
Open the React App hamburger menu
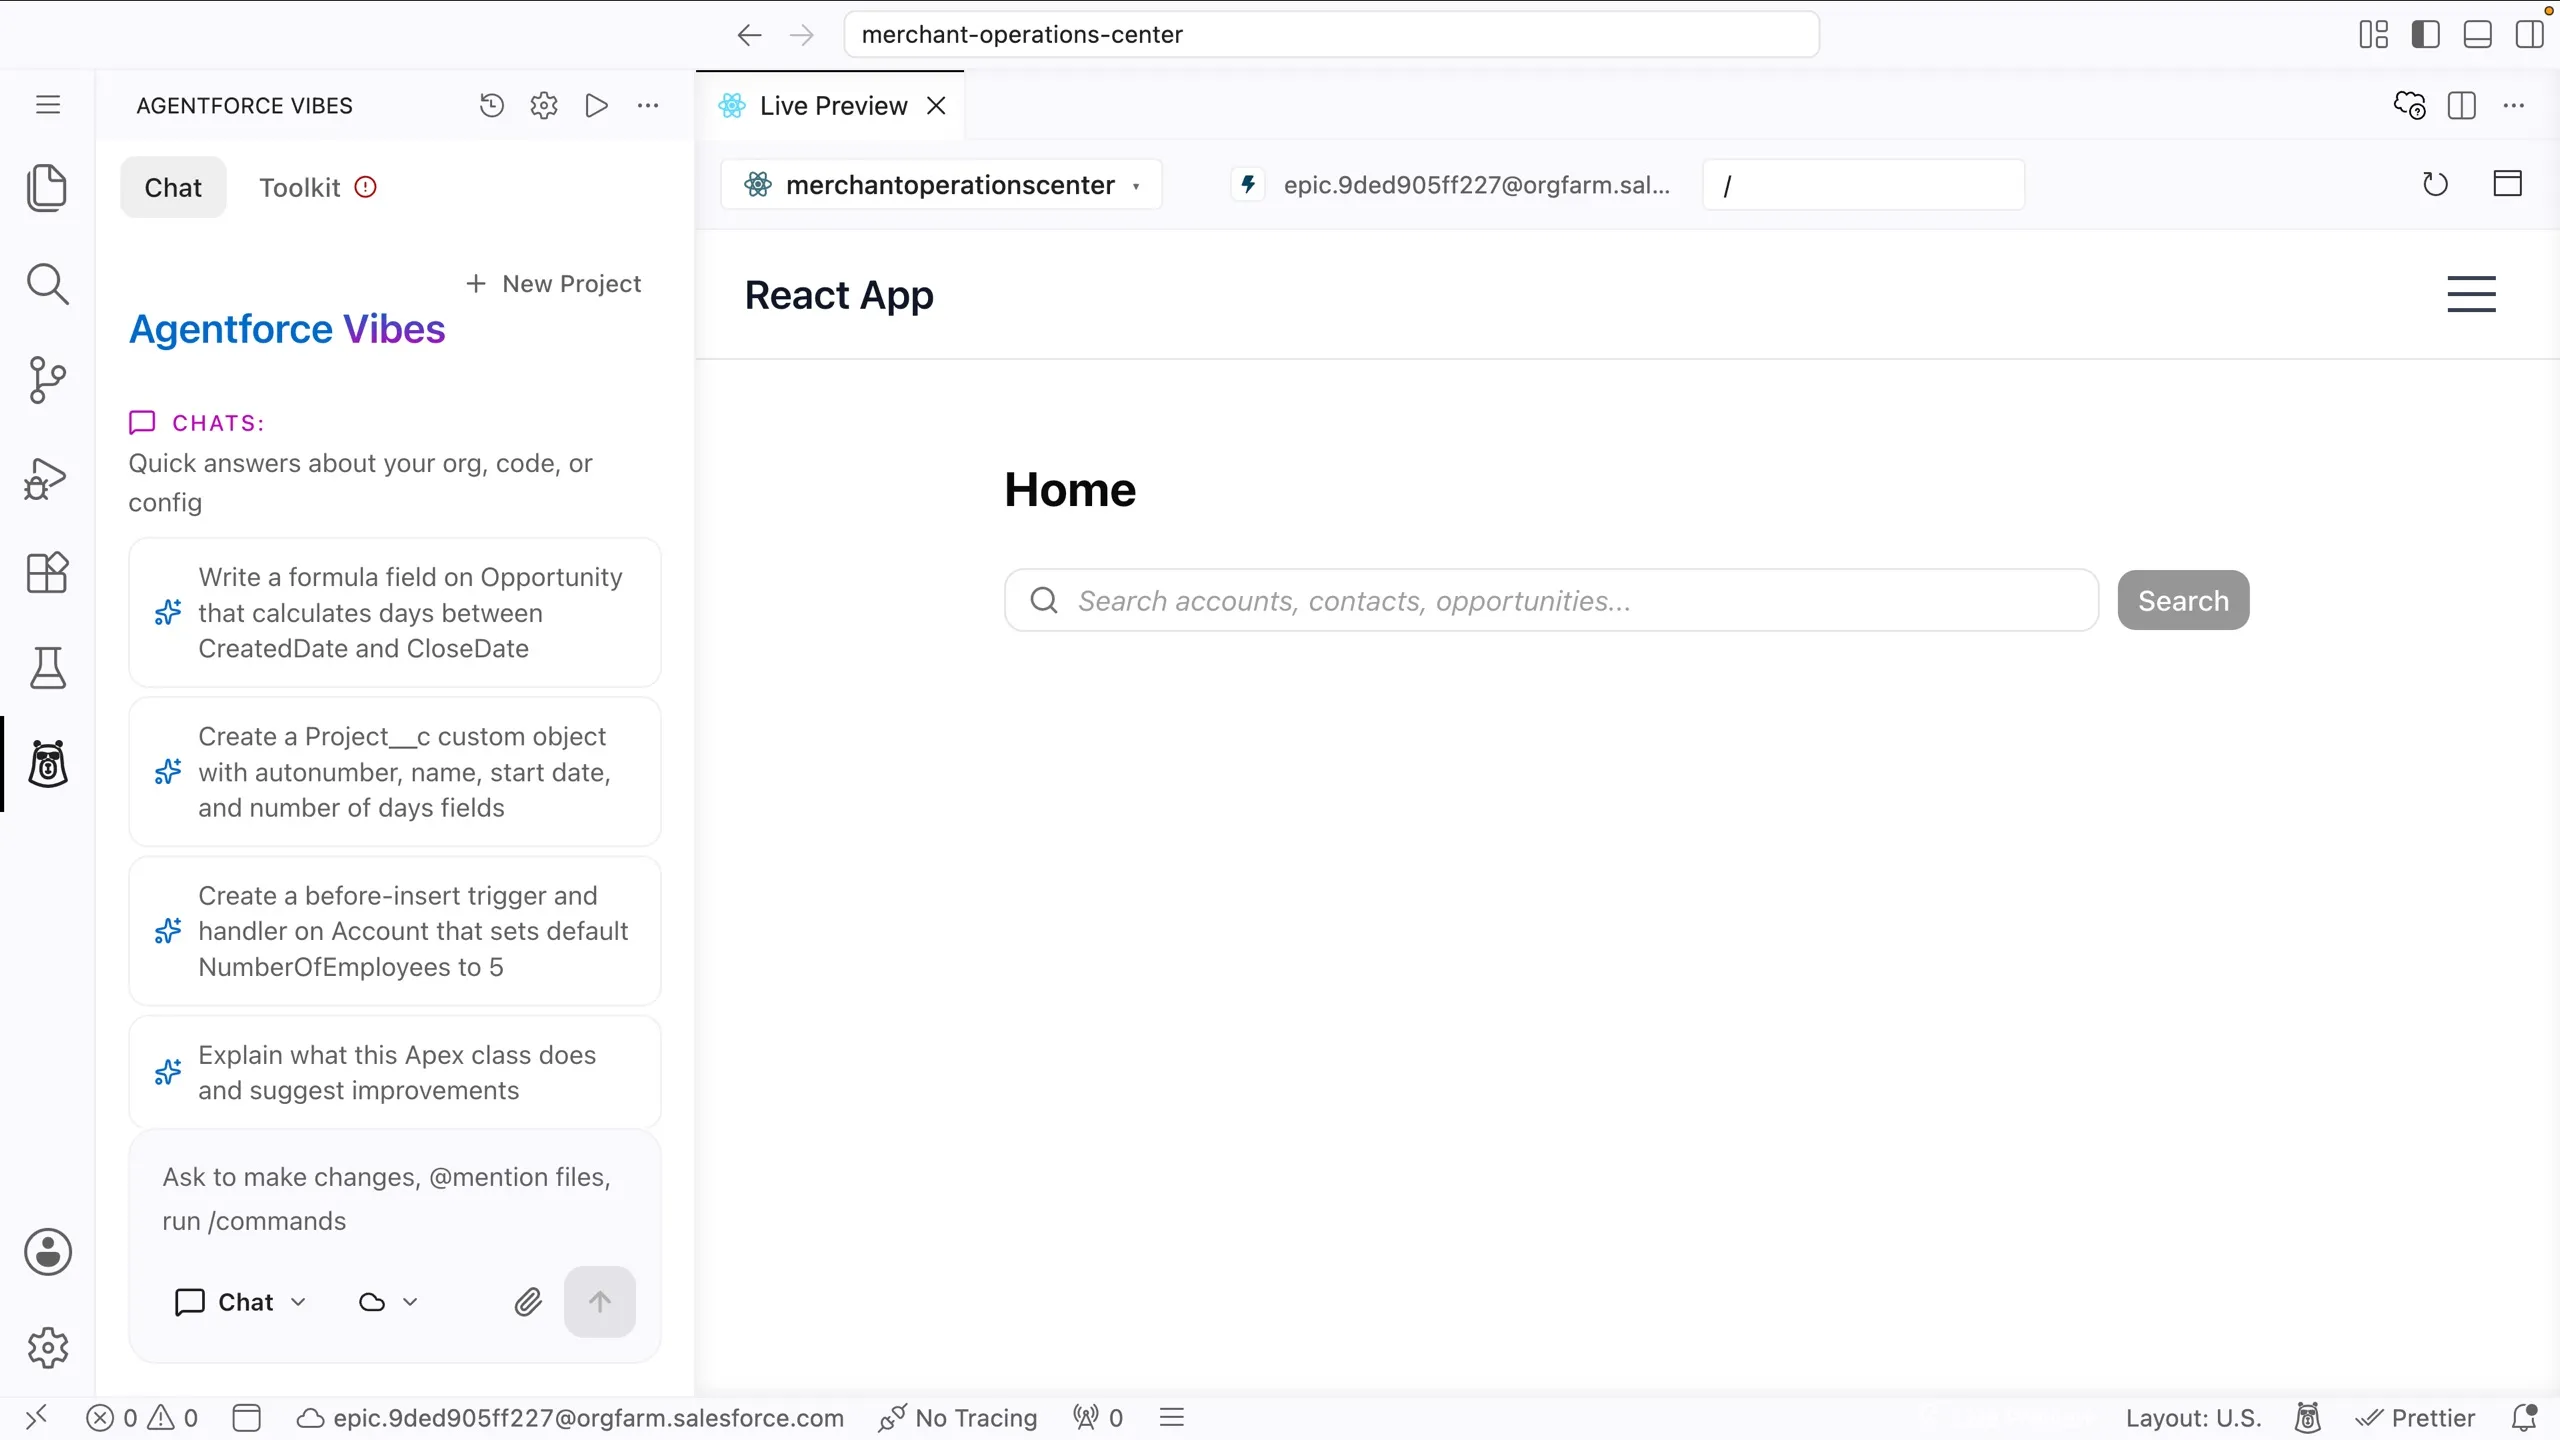click(x=2471, y=294)
